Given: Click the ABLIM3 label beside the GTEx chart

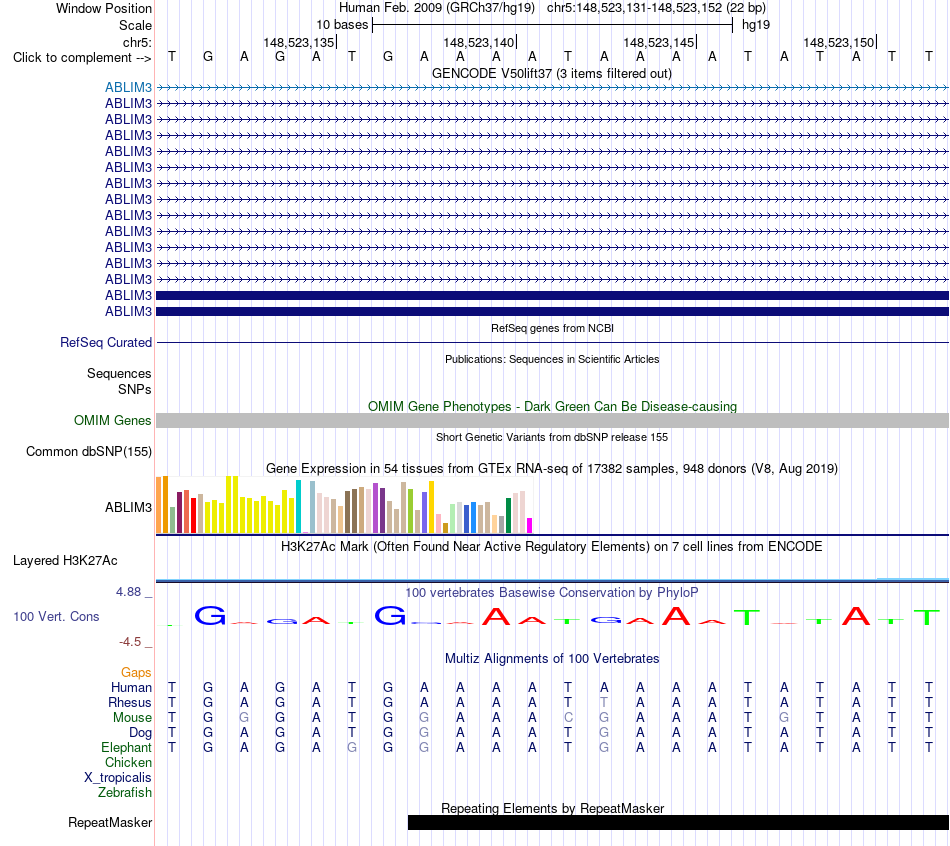Looking at the screenshot, I should pos(128,507).
